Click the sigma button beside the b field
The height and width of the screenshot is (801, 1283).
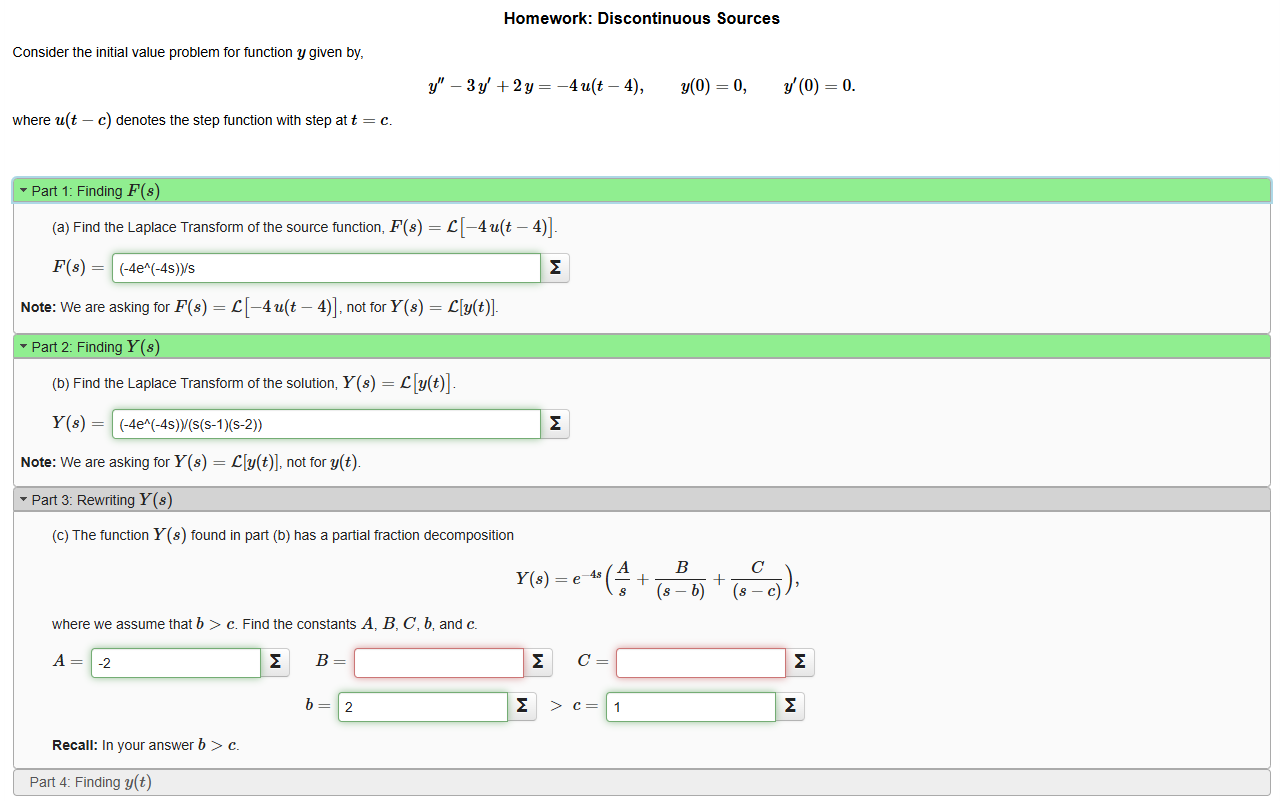(x=522, y=706)
